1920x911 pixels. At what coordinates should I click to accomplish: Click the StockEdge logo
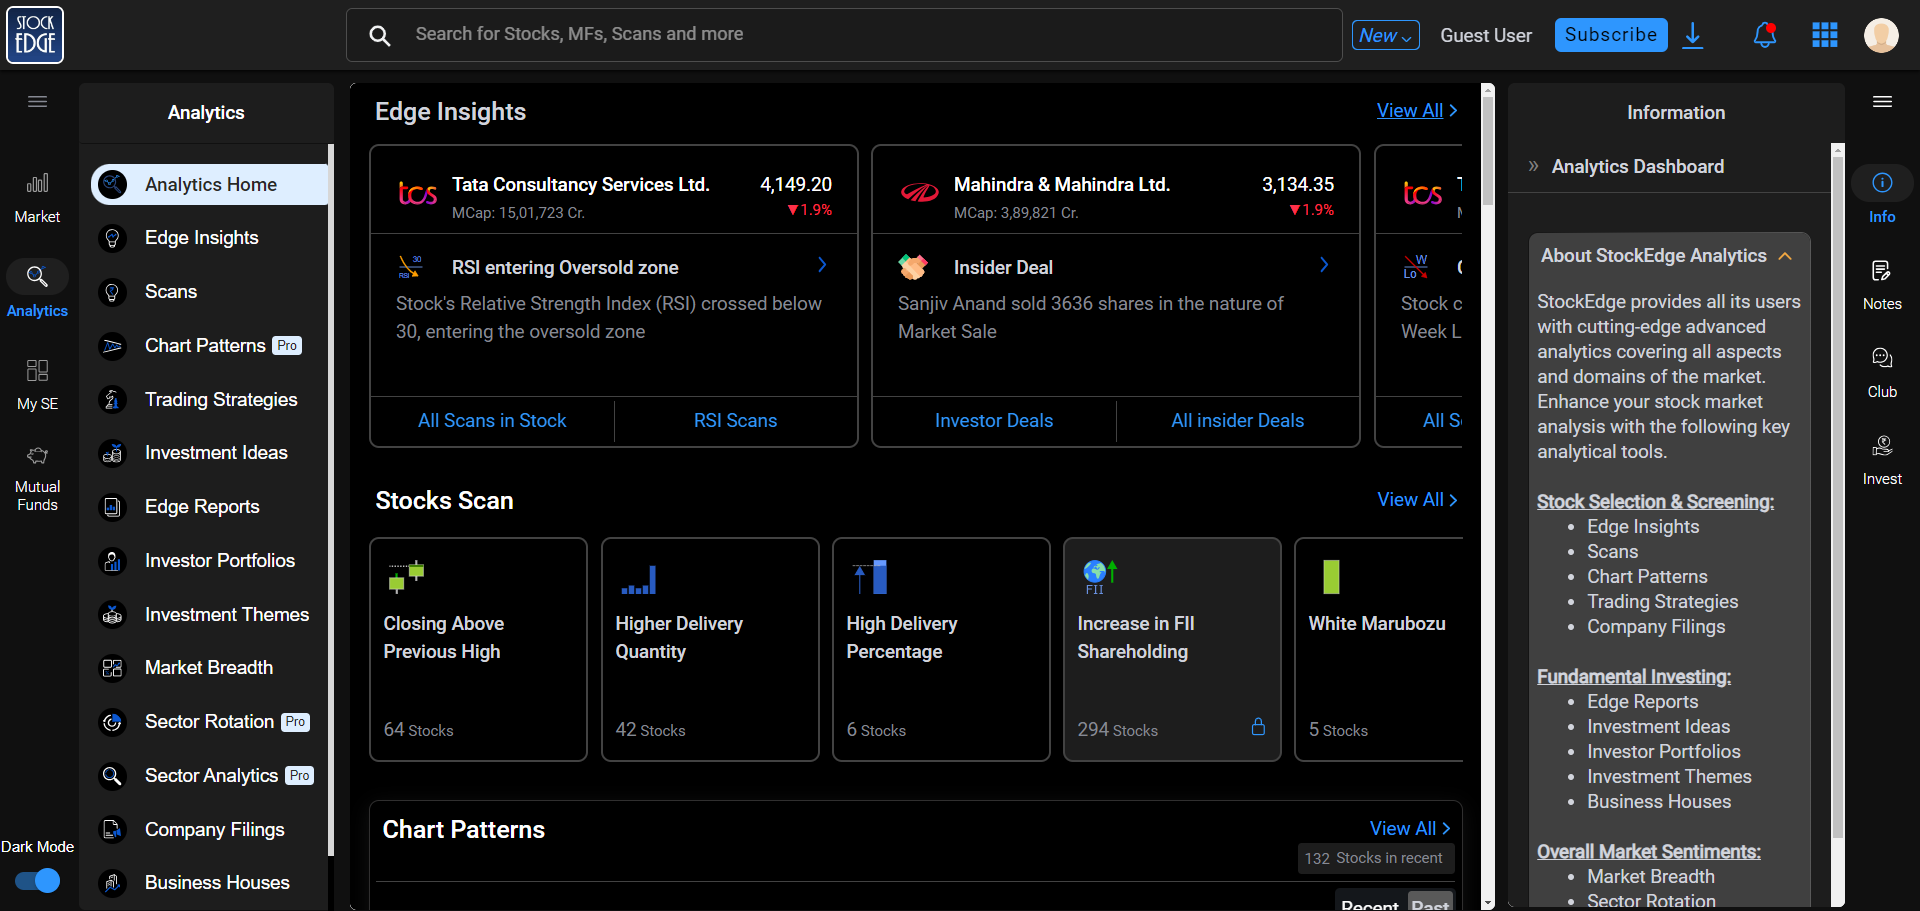pos(35,35)
